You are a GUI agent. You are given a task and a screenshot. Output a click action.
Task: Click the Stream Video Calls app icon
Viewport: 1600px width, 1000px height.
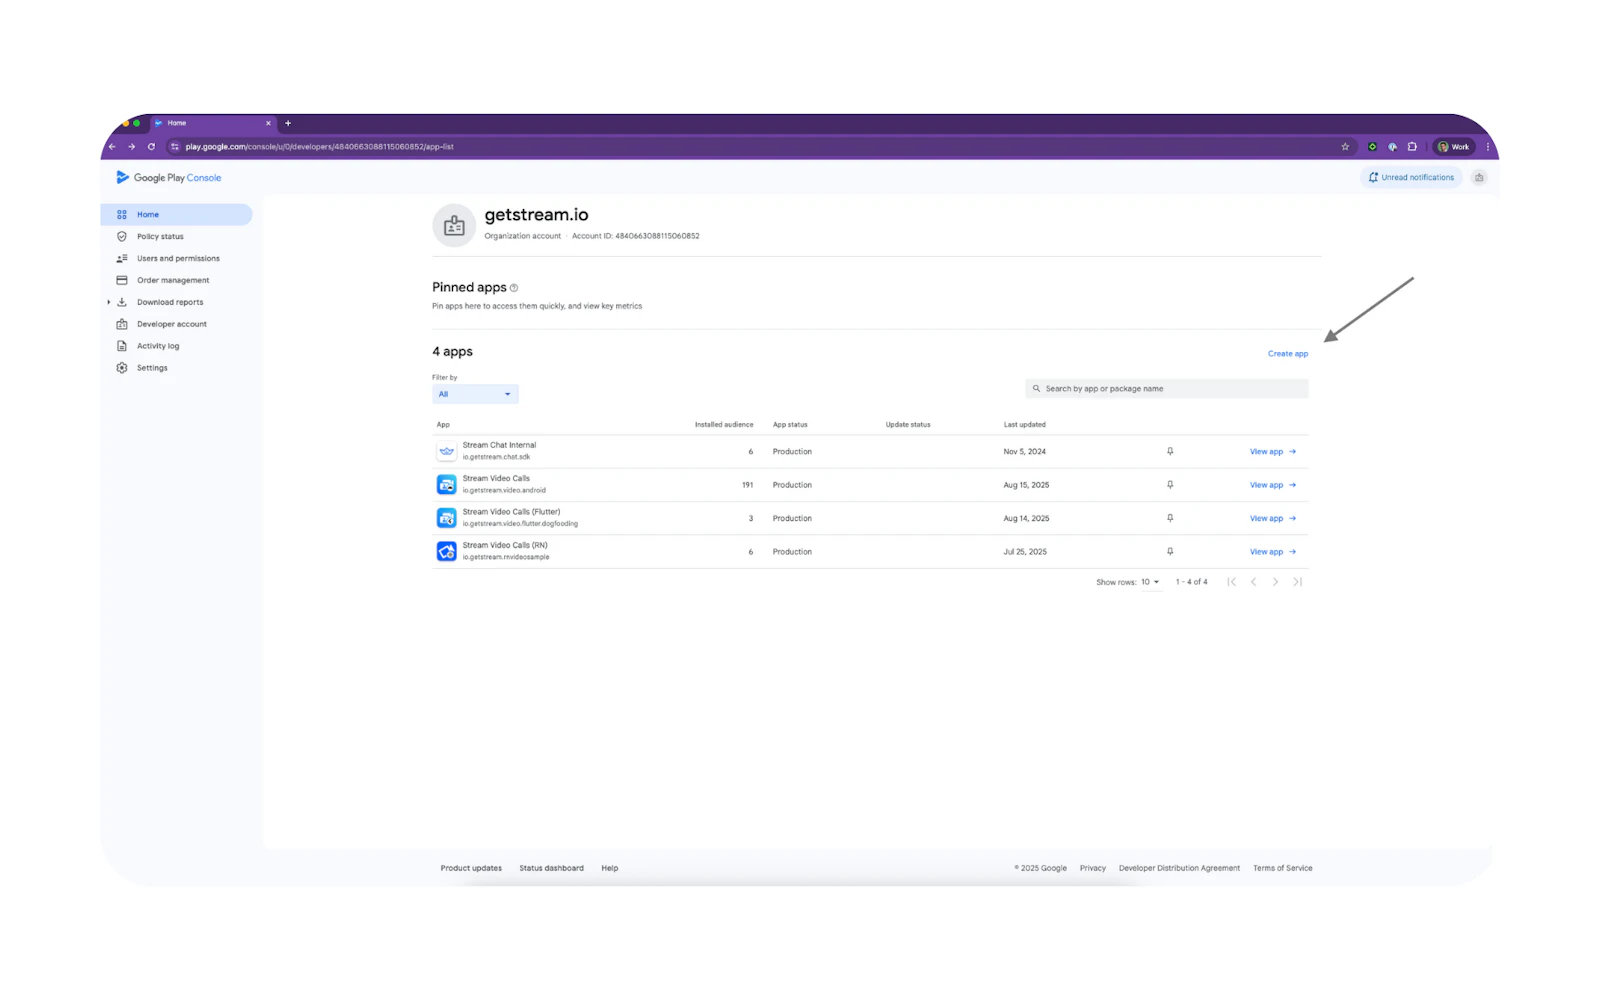click(x=446, y=485)
